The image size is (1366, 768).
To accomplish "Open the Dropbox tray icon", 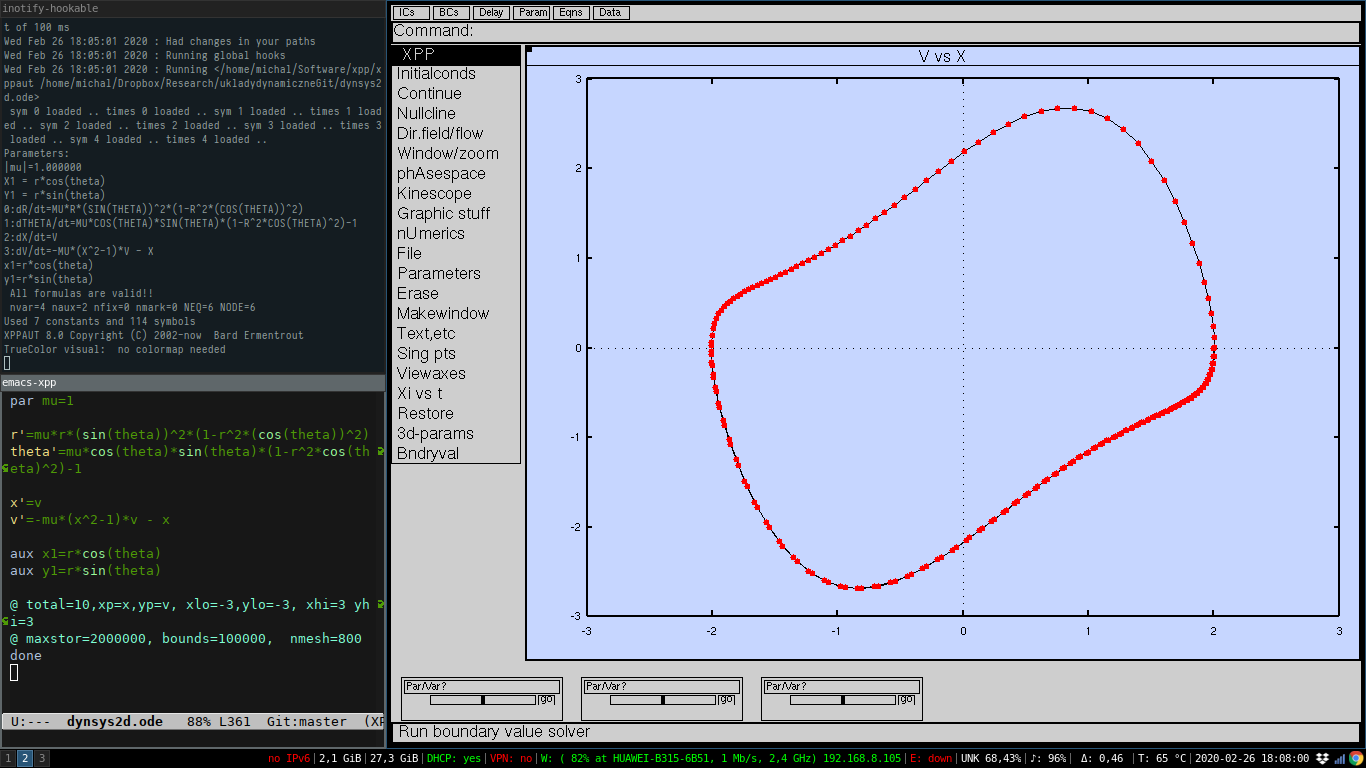I will click(x=1323, y=759).
